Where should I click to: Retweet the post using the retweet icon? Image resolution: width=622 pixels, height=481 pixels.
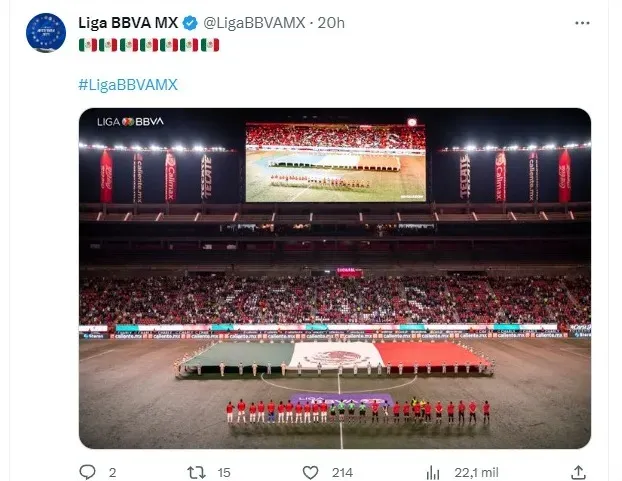pyautogui.click(x=196, y=472)
